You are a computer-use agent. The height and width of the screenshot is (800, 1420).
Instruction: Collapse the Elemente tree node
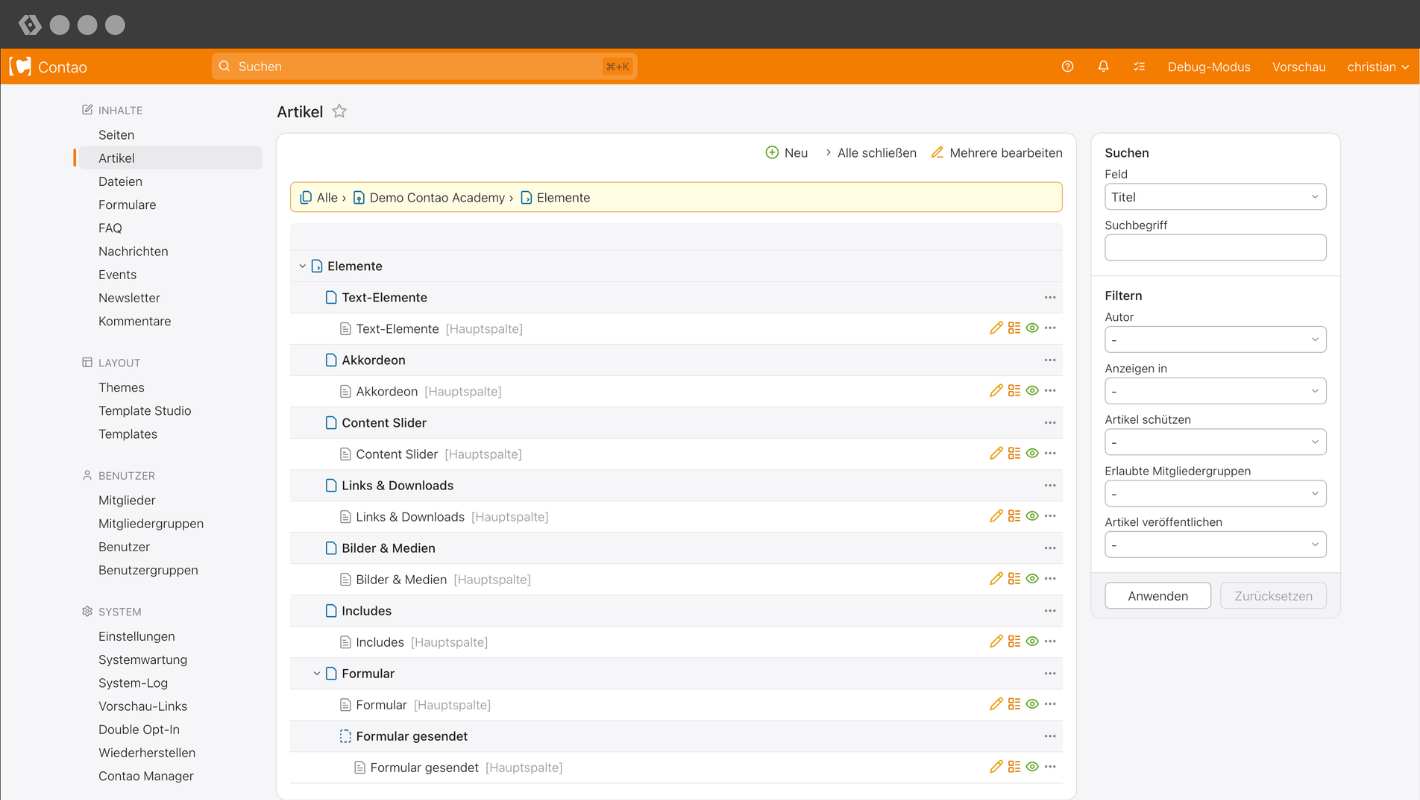(303, 266)
